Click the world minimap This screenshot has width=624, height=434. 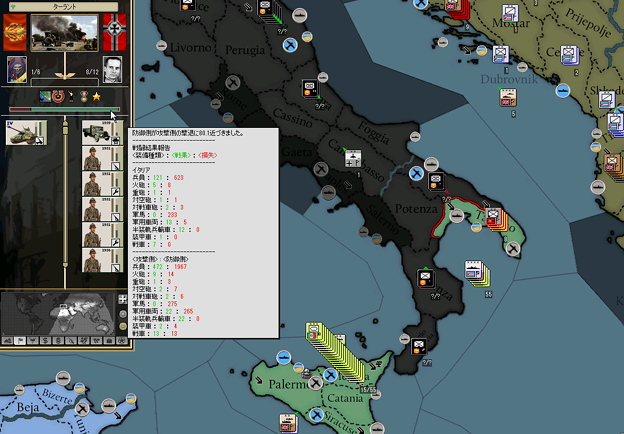coord(58,314)
